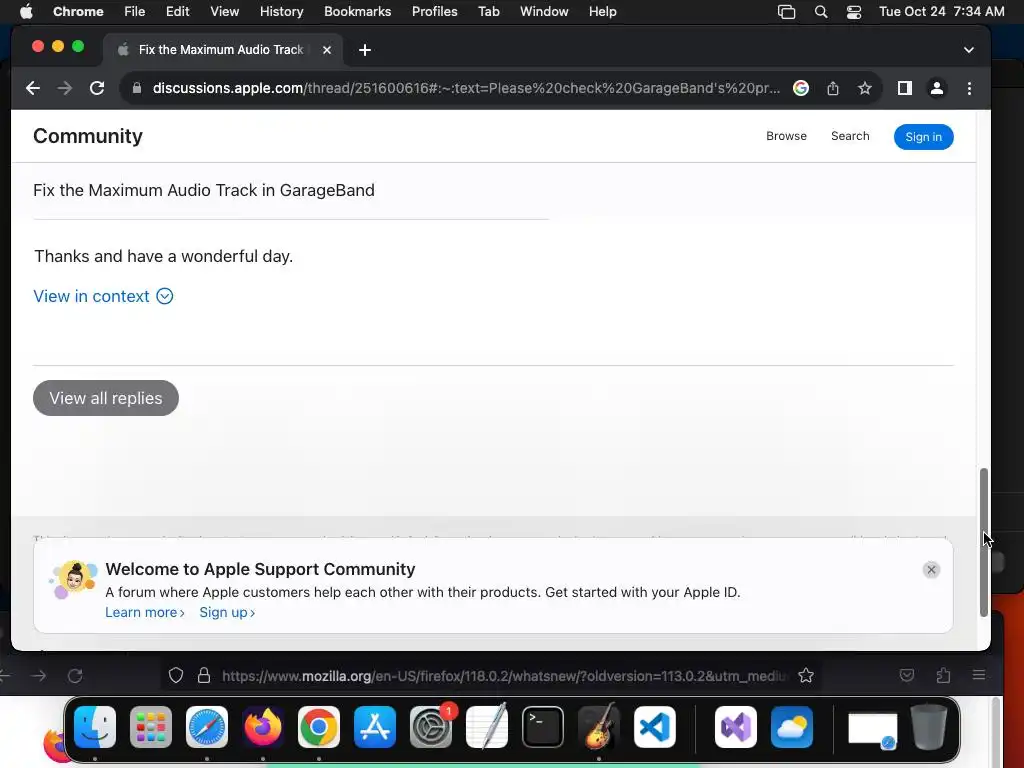This screenshot has width=1024, height=768.
Task: Open the cloud weather app in the Dock
Action: (792, 727)
